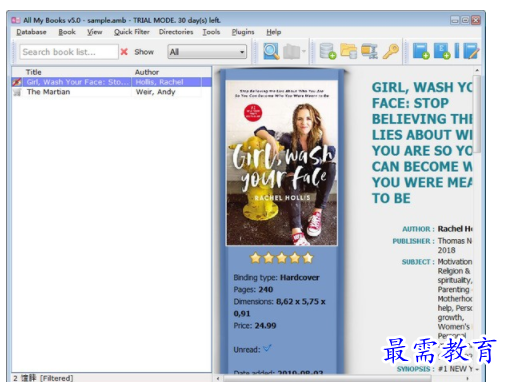This screenshot has height=382, width=505.
Task: Click the magnifier search book icon
Action: pos(271,51)
